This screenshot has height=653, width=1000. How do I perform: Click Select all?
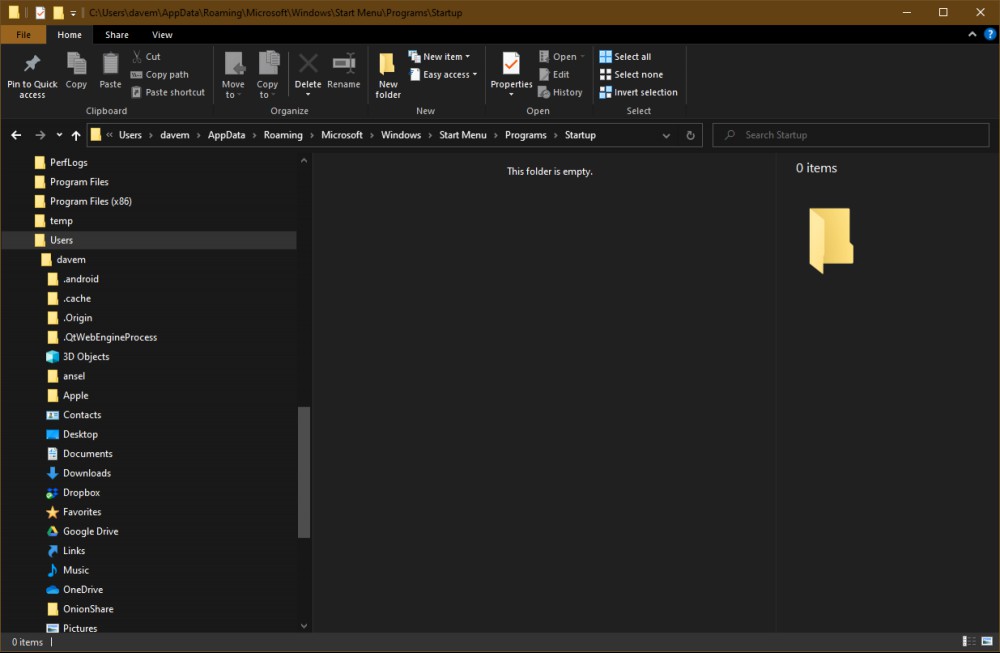click(x=625, y=57)
